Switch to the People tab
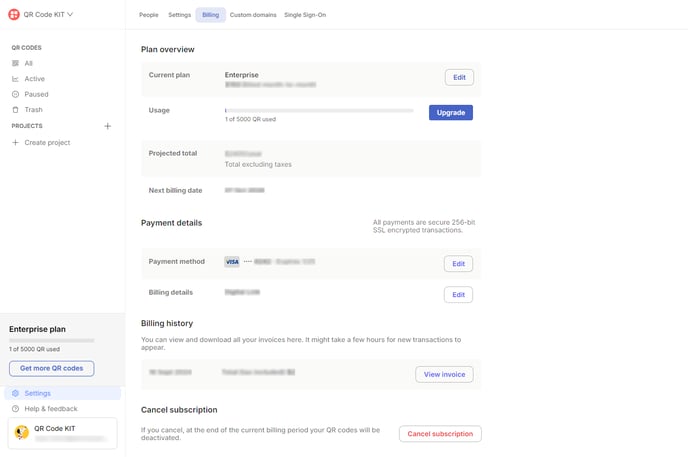This screenshot has width=688, height=457. click(149, 15)
